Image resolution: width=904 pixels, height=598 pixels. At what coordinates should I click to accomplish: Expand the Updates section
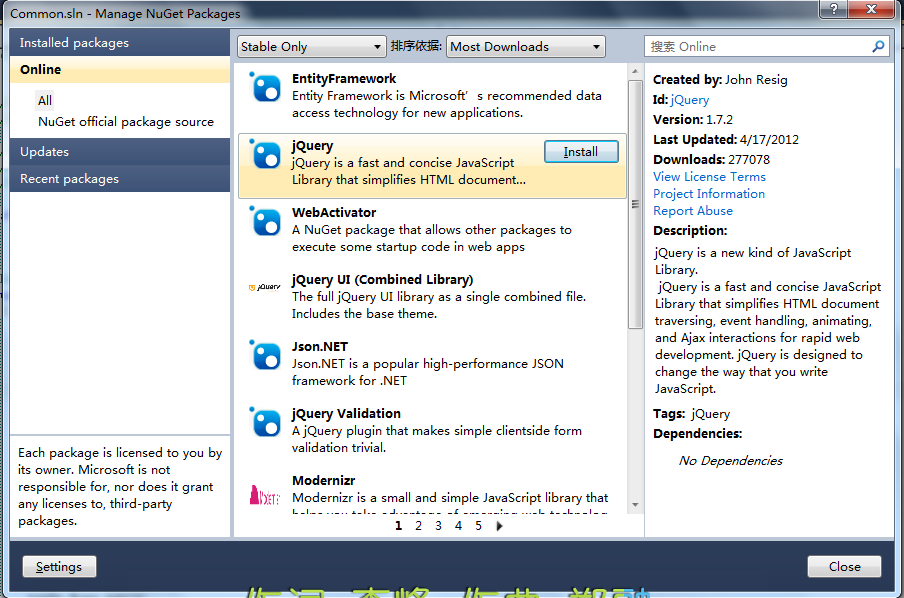120,152
